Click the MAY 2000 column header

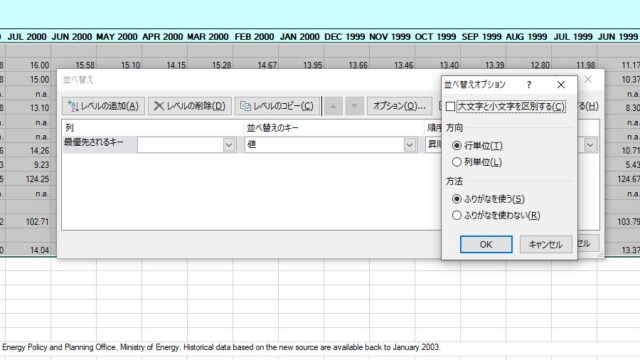coord(117,37)
